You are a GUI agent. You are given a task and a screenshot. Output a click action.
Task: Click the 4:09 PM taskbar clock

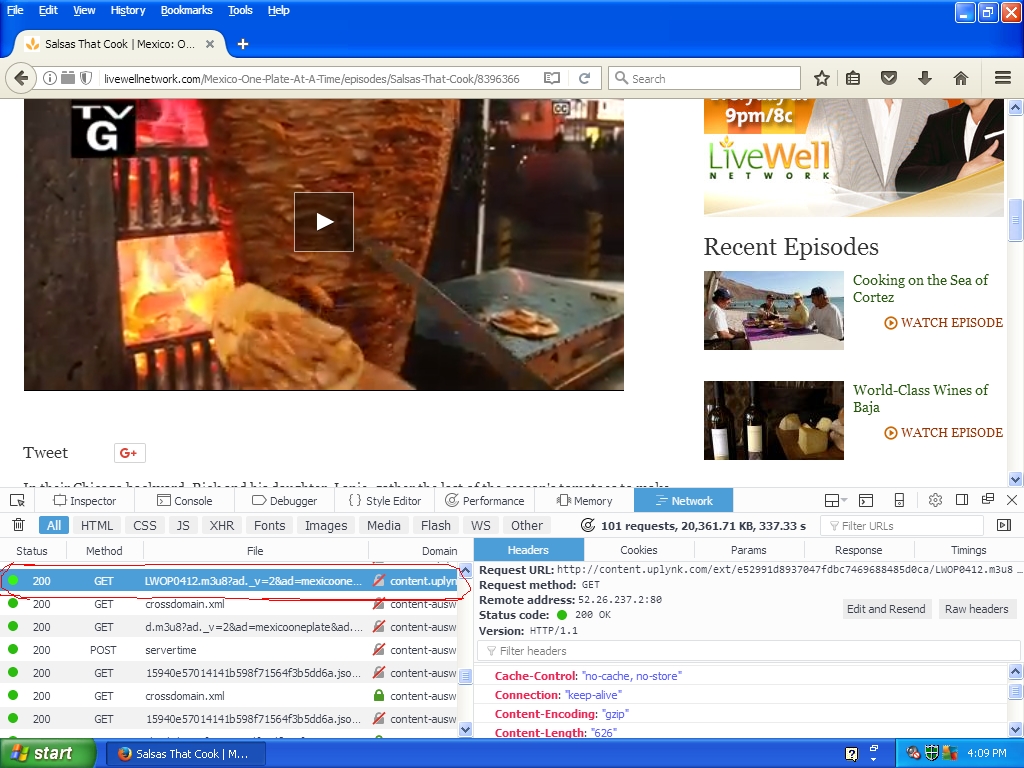[987, 753]
